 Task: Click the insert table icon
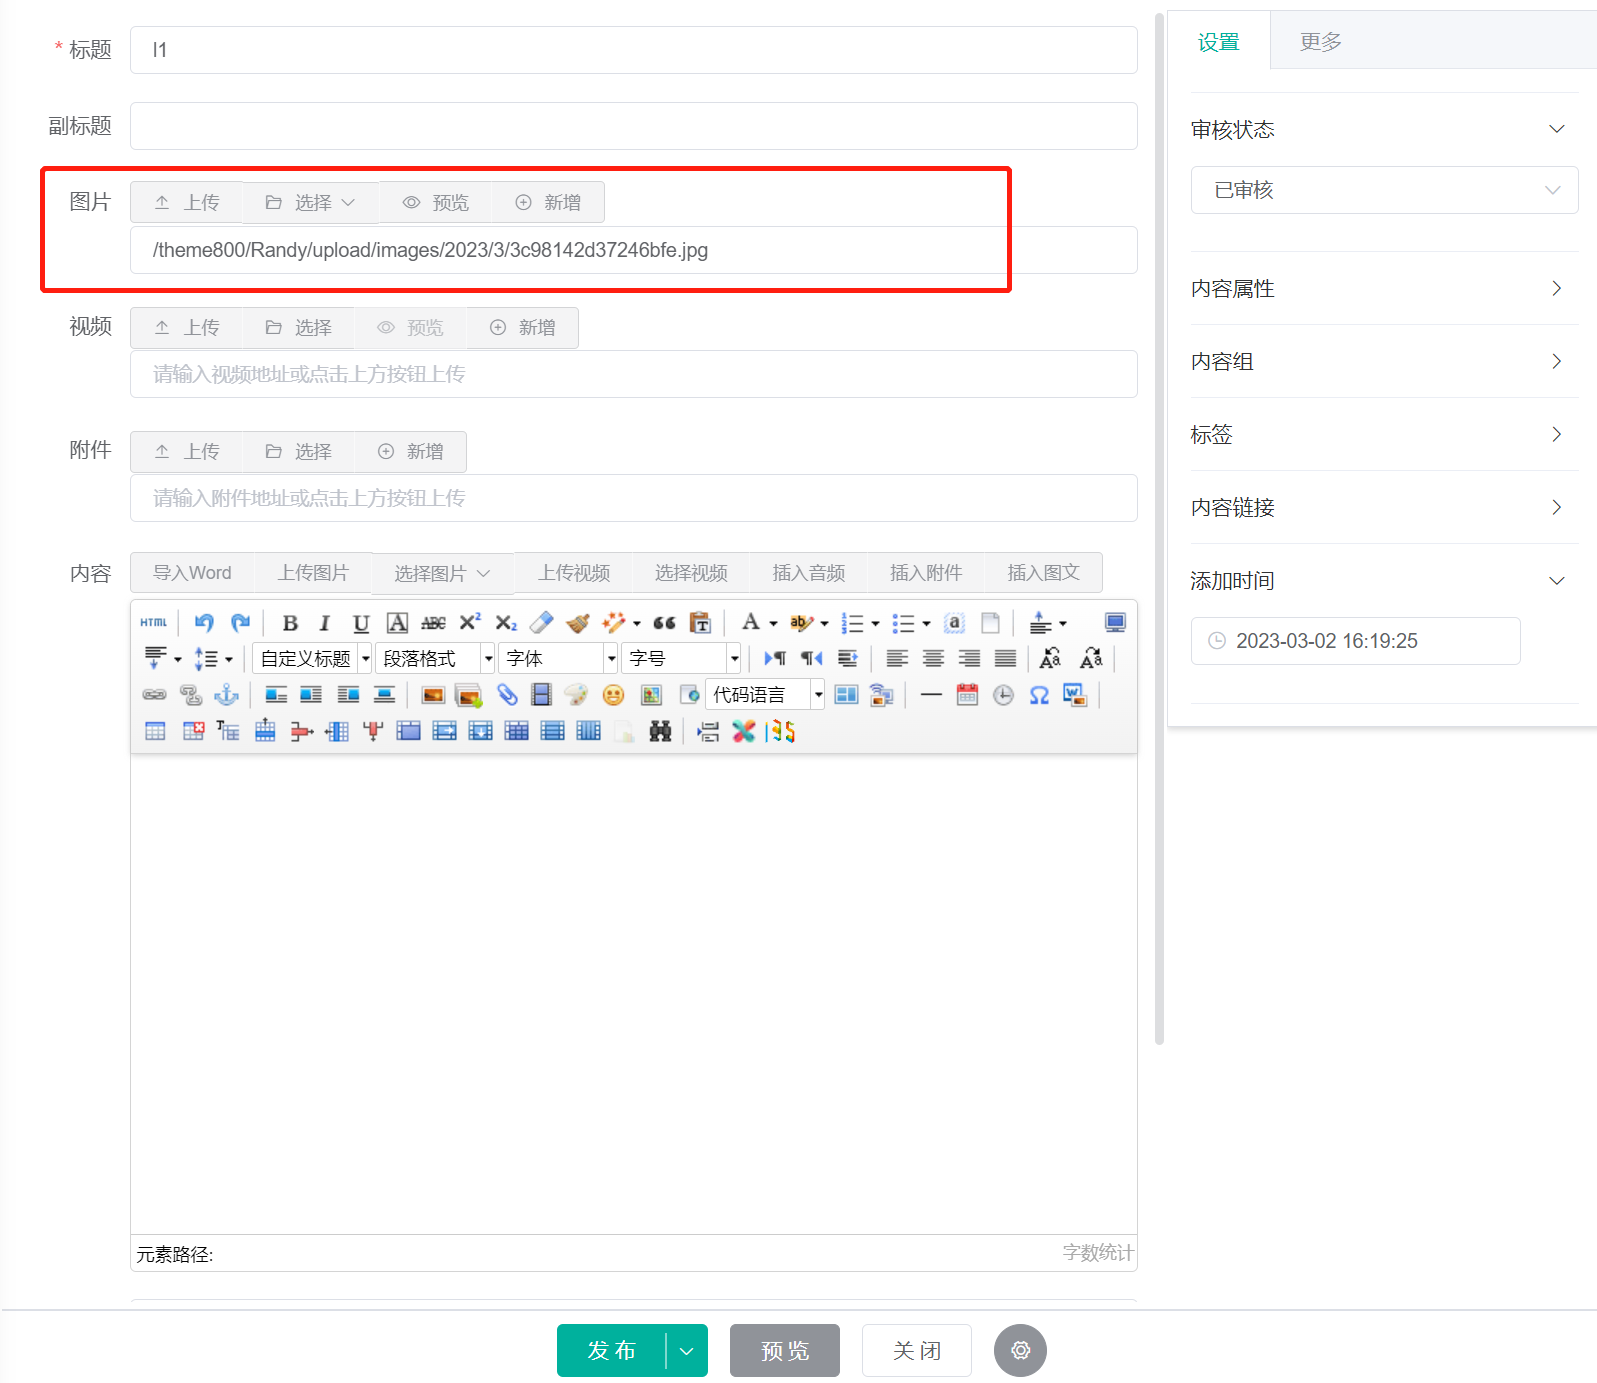[155, 732]
